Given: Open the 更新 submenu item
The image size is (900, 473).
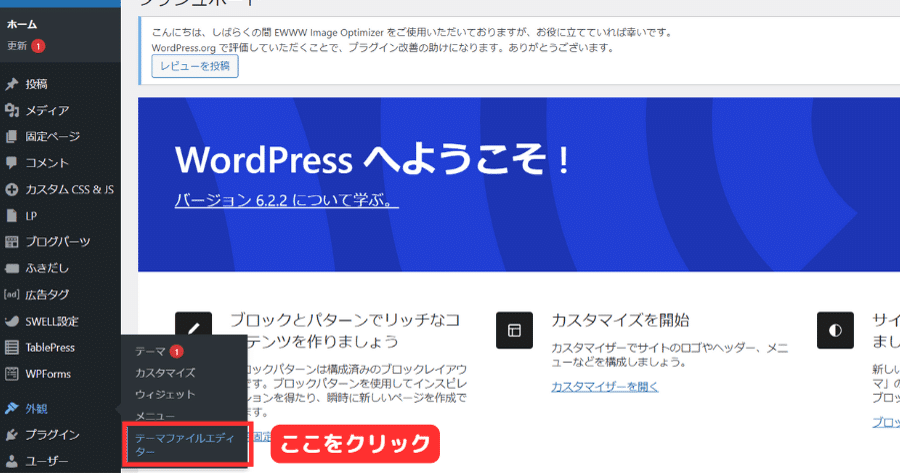Looking at the screenshot, I should click(17, 46).
